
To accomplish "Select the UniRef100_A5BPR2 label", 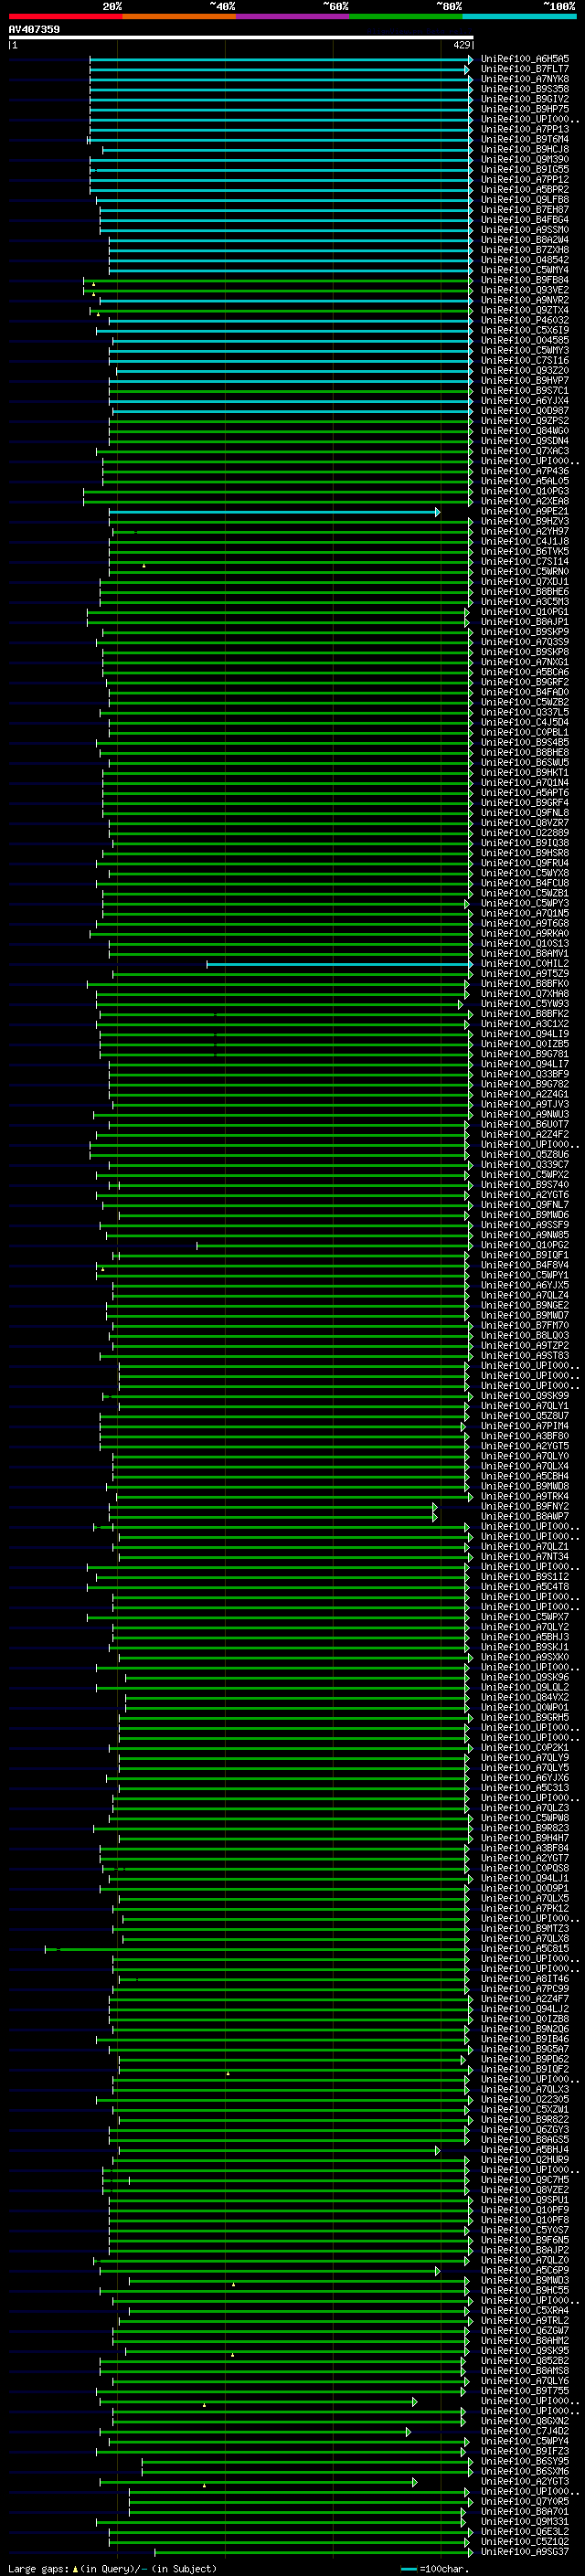I will pos(525,189).
